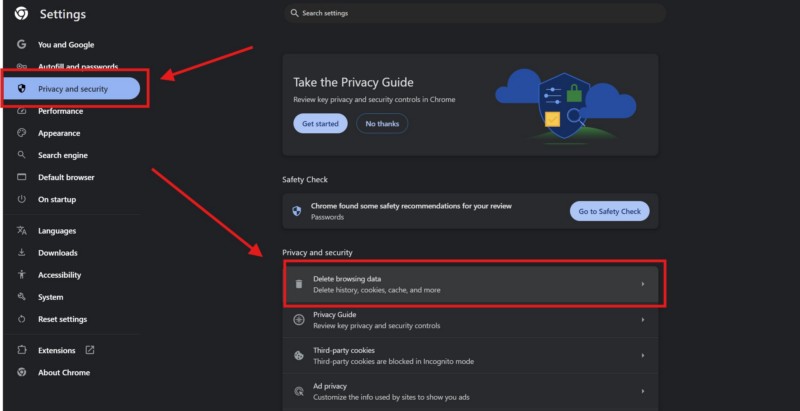Click the Extensions external-link icon

(90, 350)
